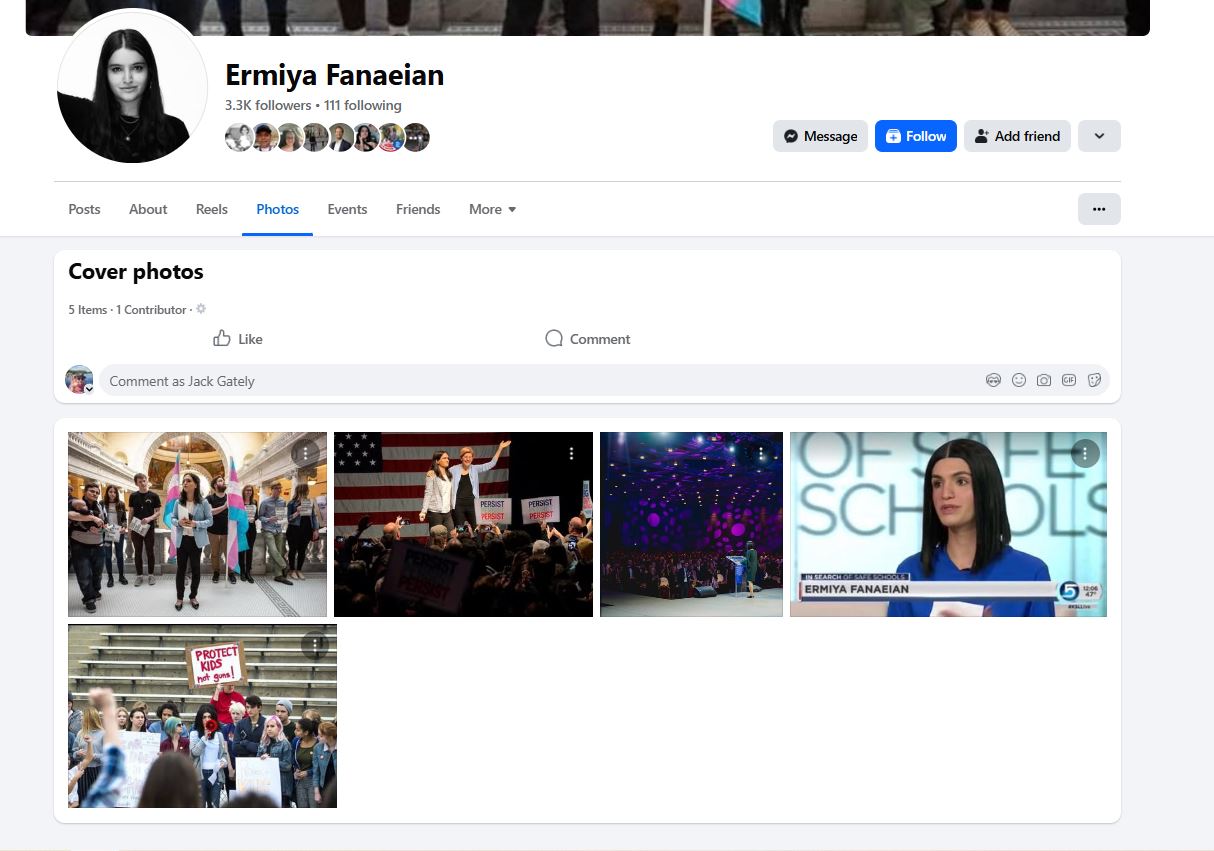The height and width of the screenshot is (851, 1214).
Task: Open the Events tab
Action: (347, 209)
